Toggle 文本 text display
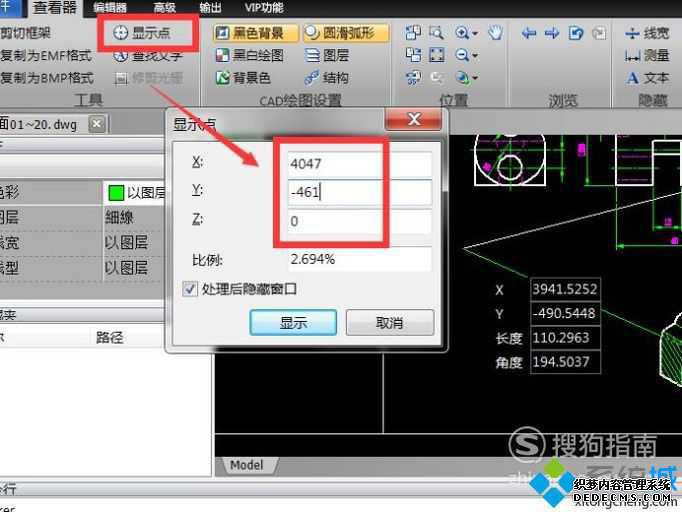682x512 pixels. click(647, 78)
